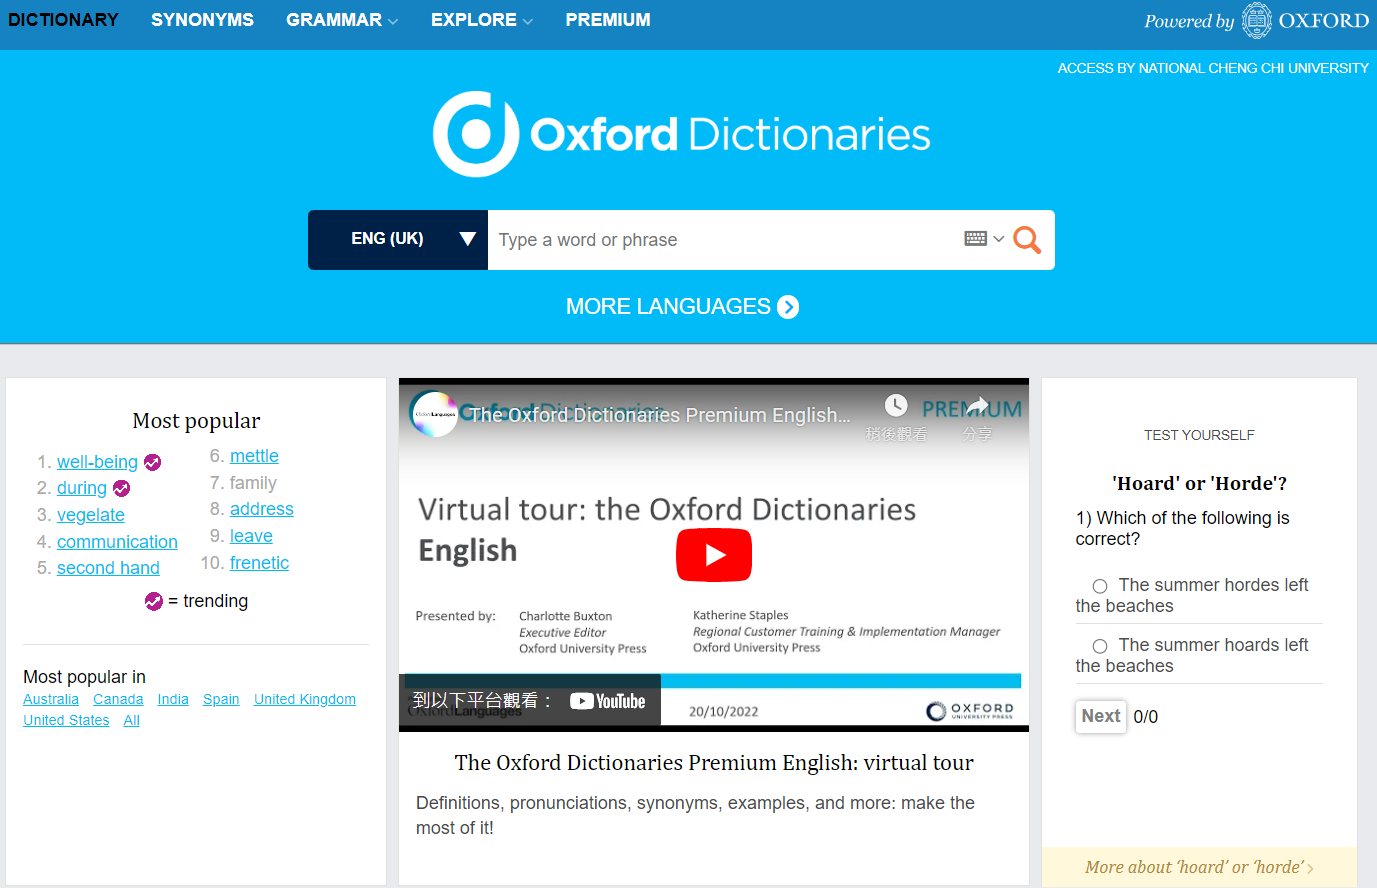Viewport: 1377px width, 888px height.
Task: Click the trending legend icon
Action: point(153,601)
